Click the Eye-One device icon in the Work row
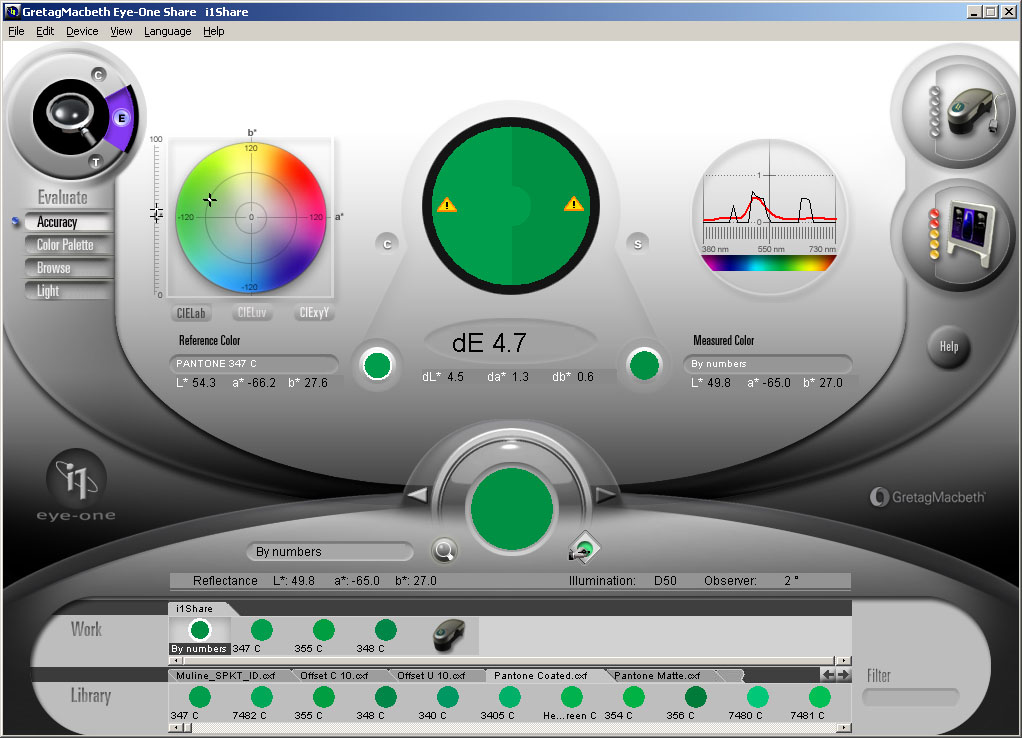The height and width of the screenshot is (738, 1022). tap(448, 634)
